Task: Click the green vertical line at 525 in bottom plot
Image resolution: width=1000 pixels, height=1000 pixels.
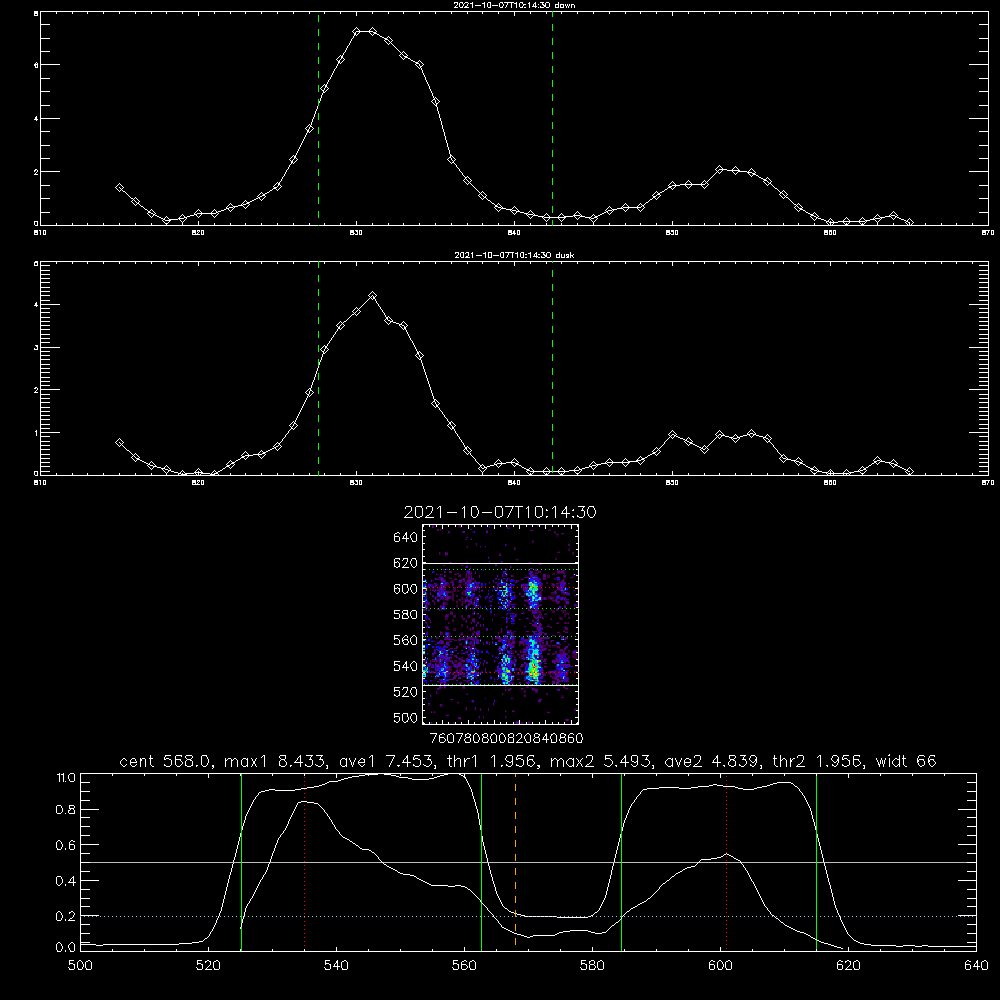Action: tap(241, 861)
